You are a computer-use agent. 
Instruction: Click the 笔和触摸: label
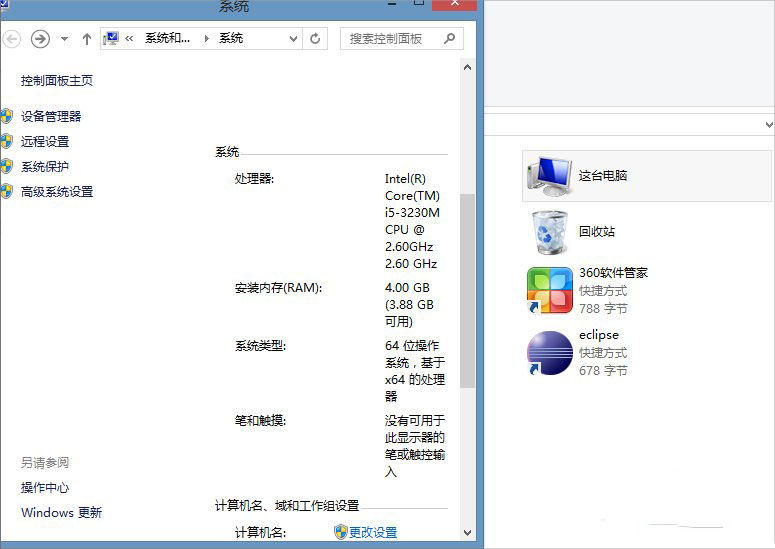point(260,421)
